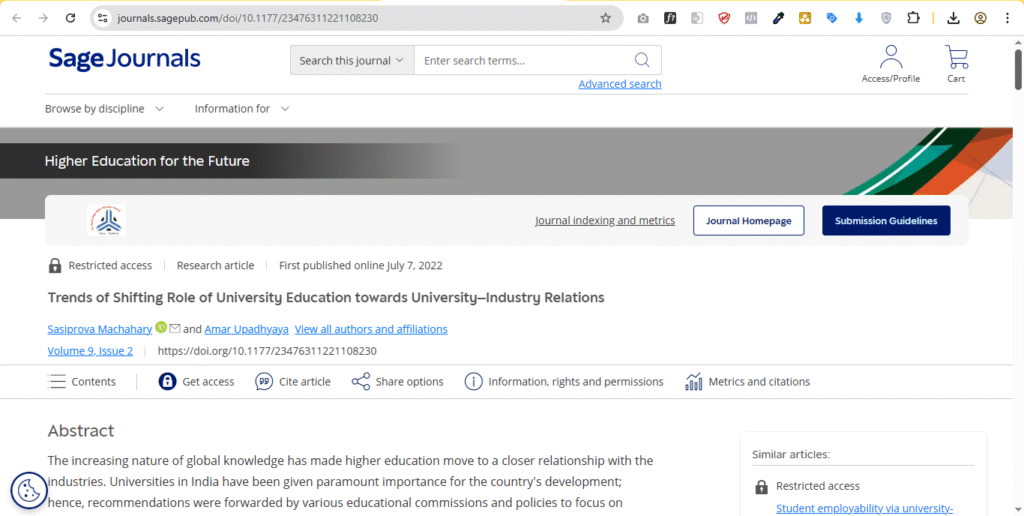Click the Submission Guidelines button
This screenshot has height=516, width=1024.
point(885,221)
